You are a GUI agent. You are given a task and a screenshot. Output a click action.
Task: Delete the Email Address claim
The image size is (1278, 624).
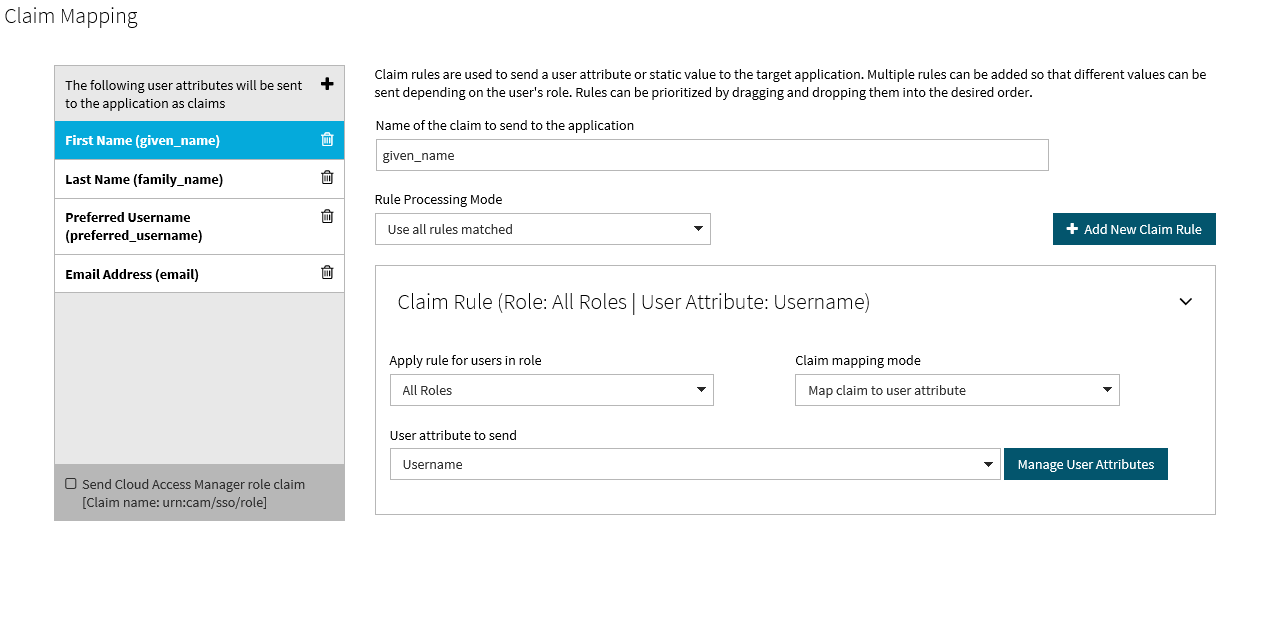tap(327, 272)
